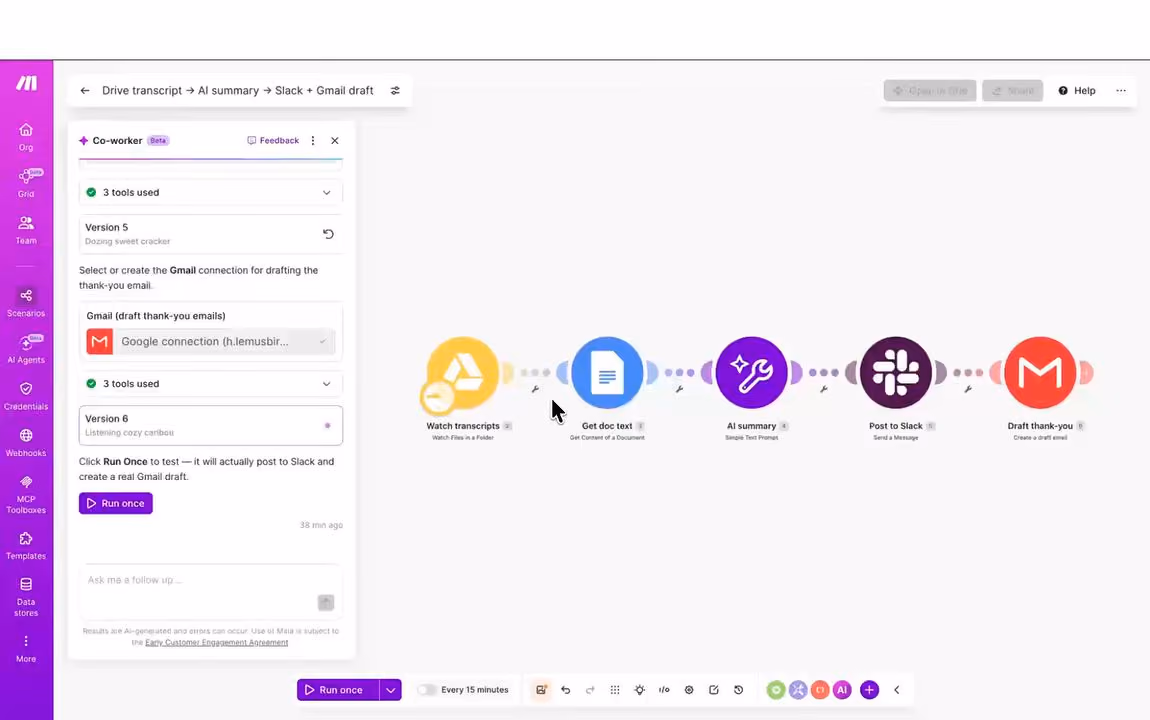
Task: Open Credentials in the sidebar
Action: 26,395
